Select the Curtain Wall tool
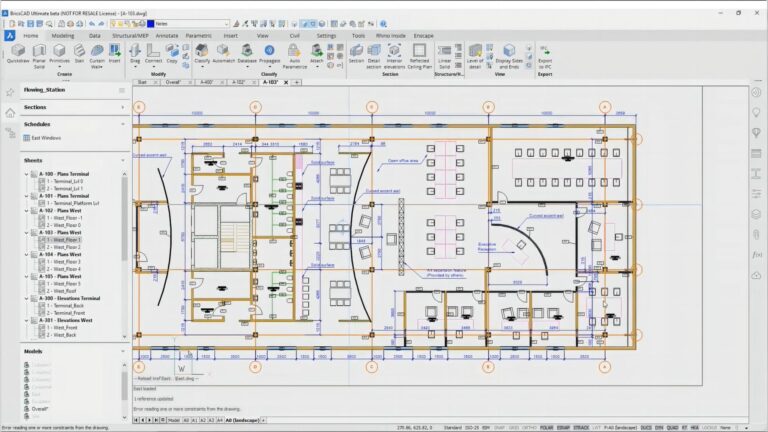768x432 pixels. click(x=97, y=55)
